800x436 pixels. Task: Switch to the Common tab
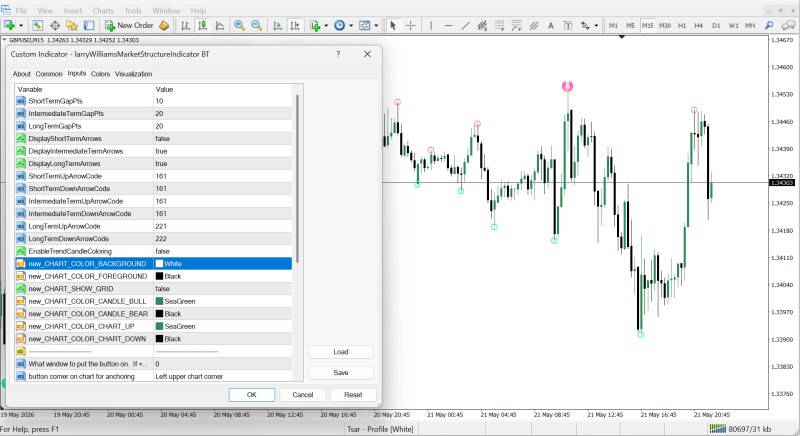[x=49, y=74]
